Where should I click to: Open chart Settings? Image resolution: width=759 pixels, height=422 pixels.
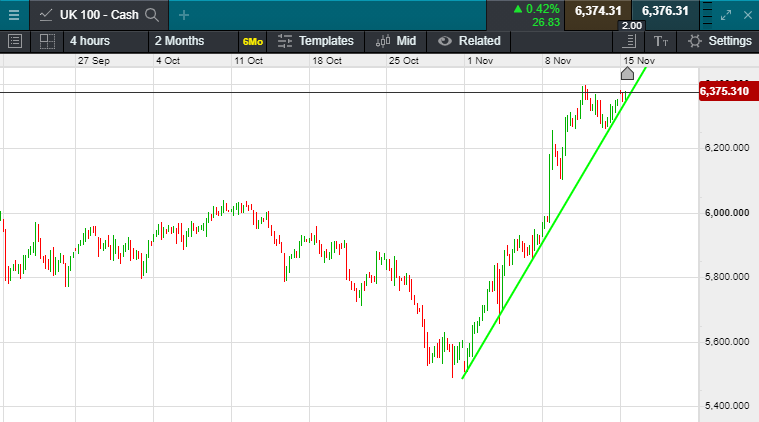click(x=719, y=41)
